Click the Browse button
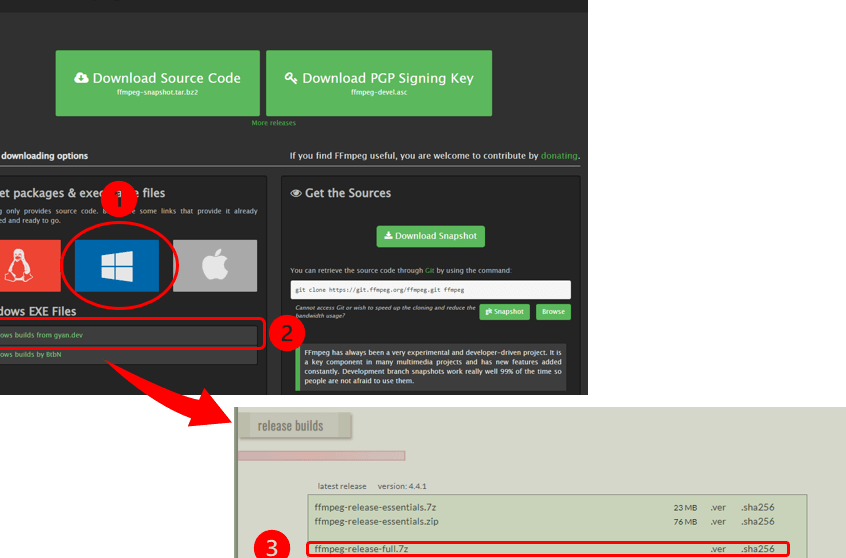The height and width of the screenshot is (558, 846). click(553, 312)
